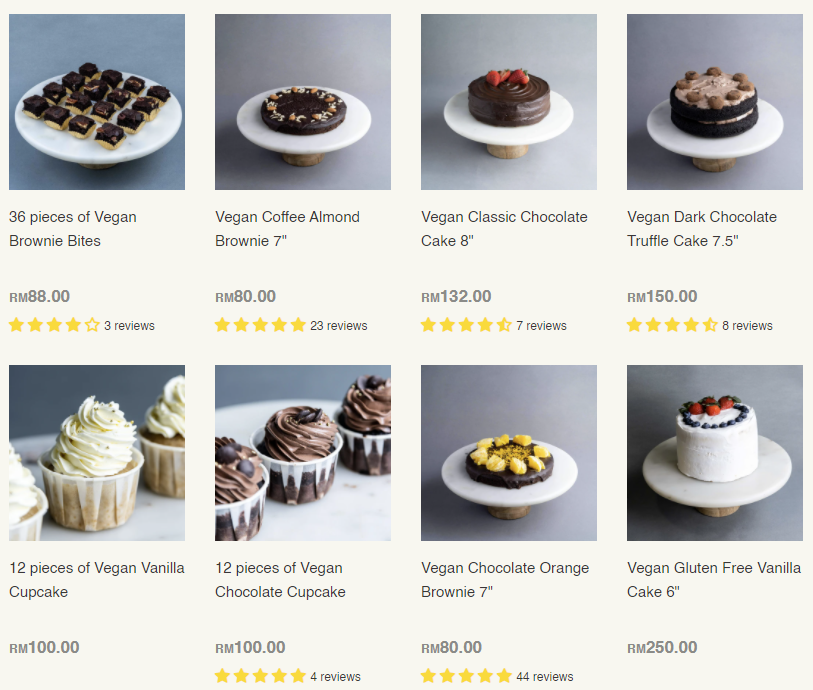Open the 23 reviews link
Image resolution: width=813 pixels, height=690 pixels.
click(x=339, y=326)
